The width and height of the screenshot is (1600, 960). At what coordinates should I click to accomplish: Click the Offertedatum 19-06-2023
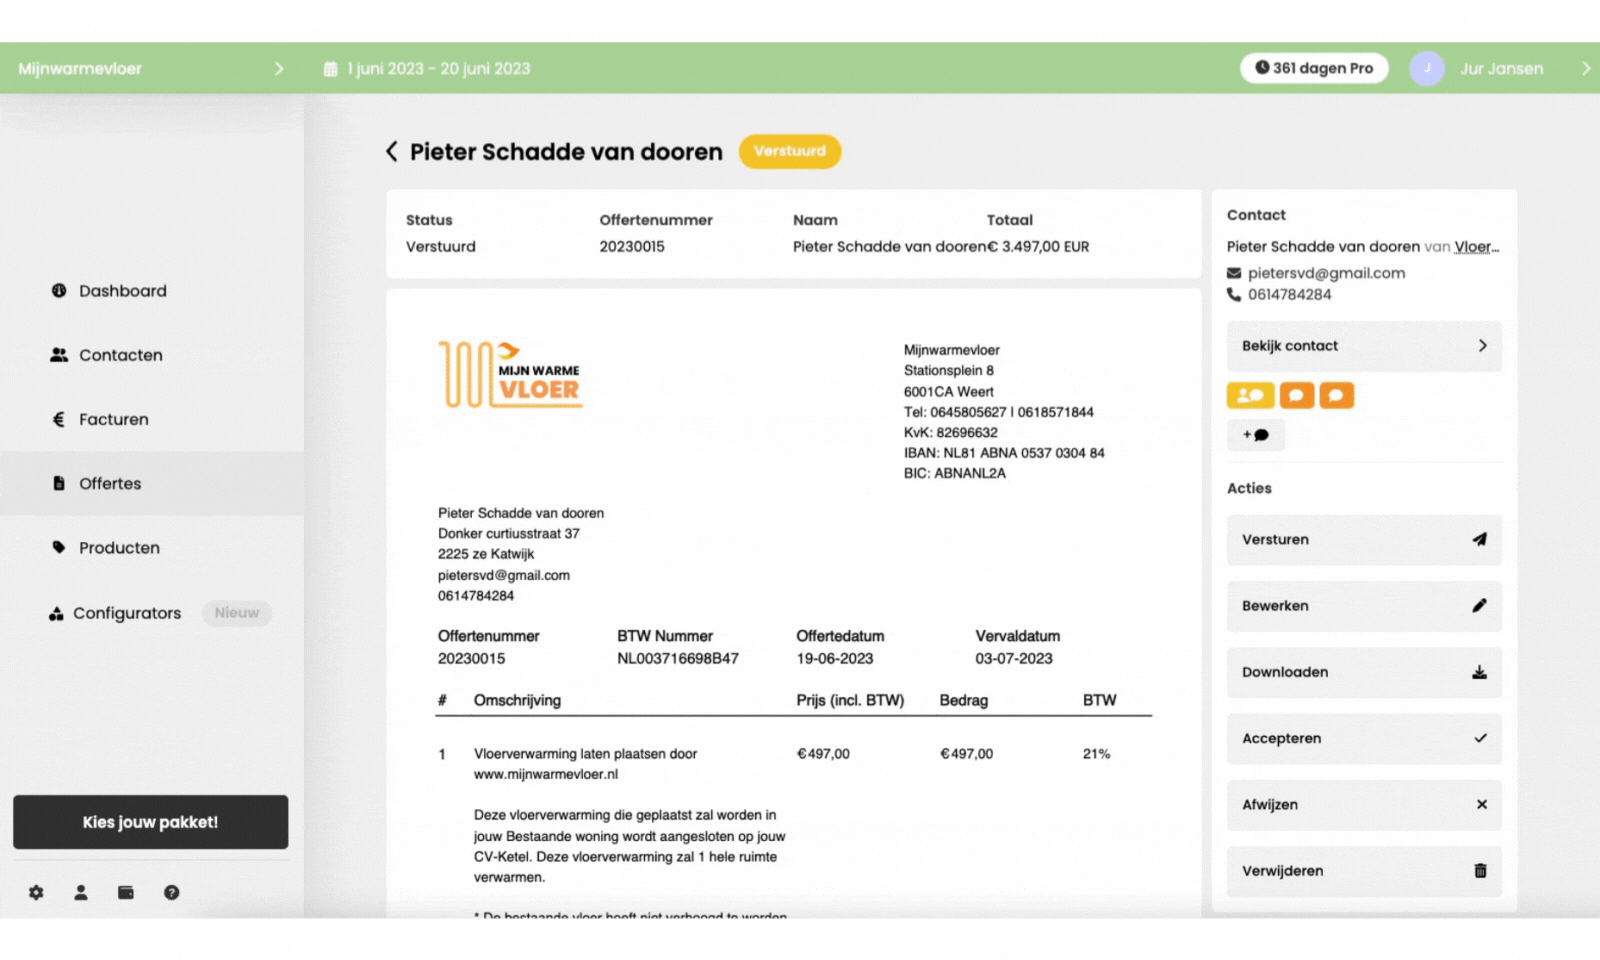(x=834, y=658)
